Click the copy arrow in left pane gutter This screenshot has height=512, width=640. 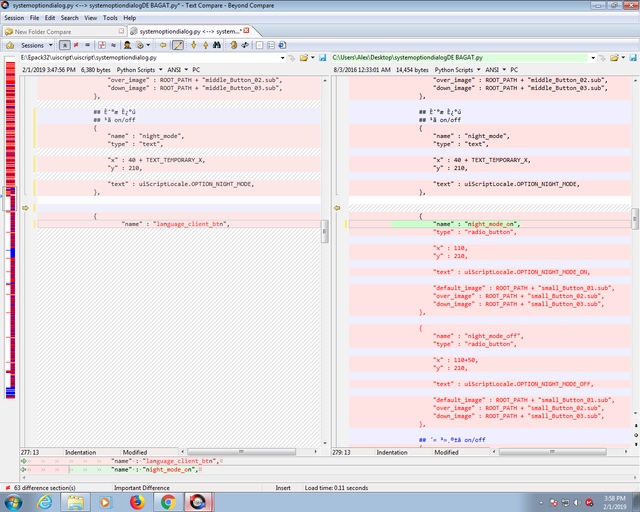(x=25, y=208)
